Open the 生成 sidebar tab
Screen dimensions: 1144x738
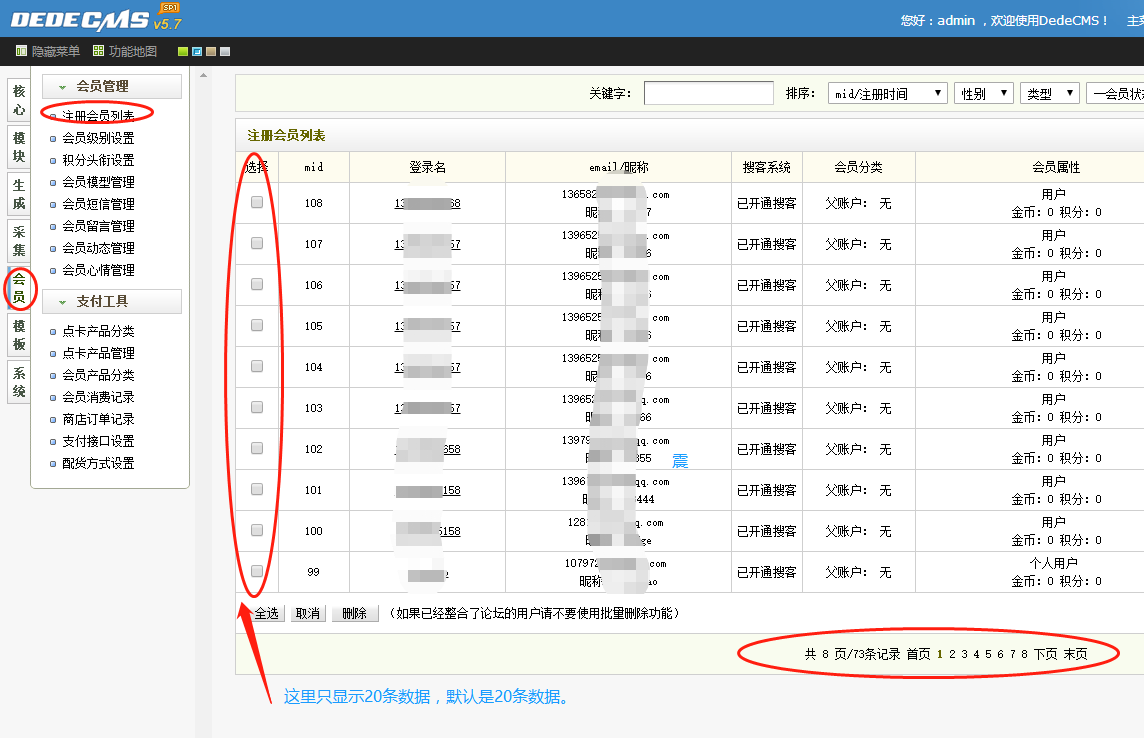click(19, 194)
